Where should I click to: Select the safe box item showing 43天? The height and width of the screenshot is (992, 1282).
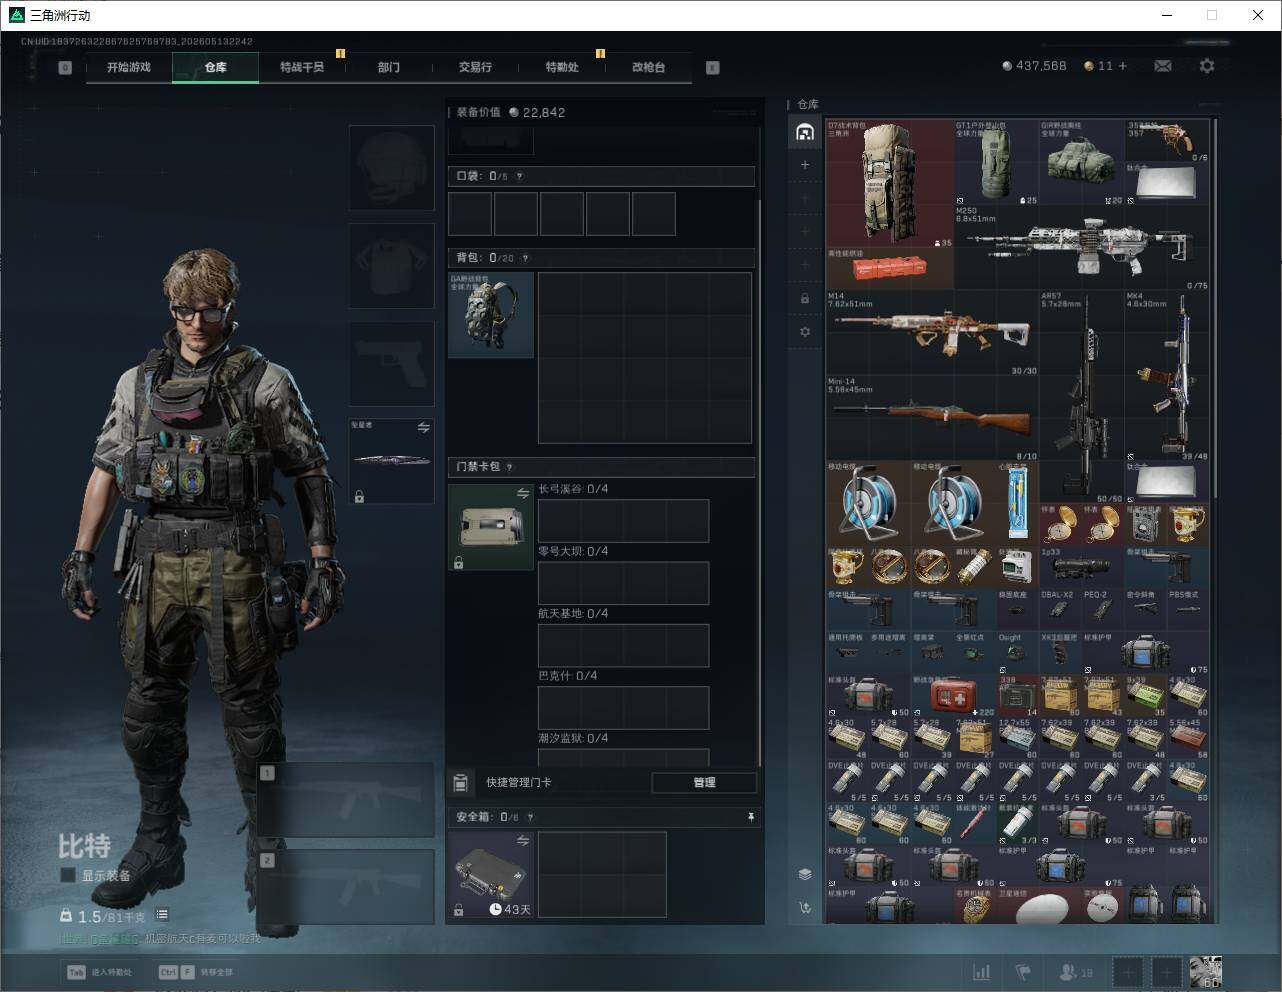click(x=491, y=874)
